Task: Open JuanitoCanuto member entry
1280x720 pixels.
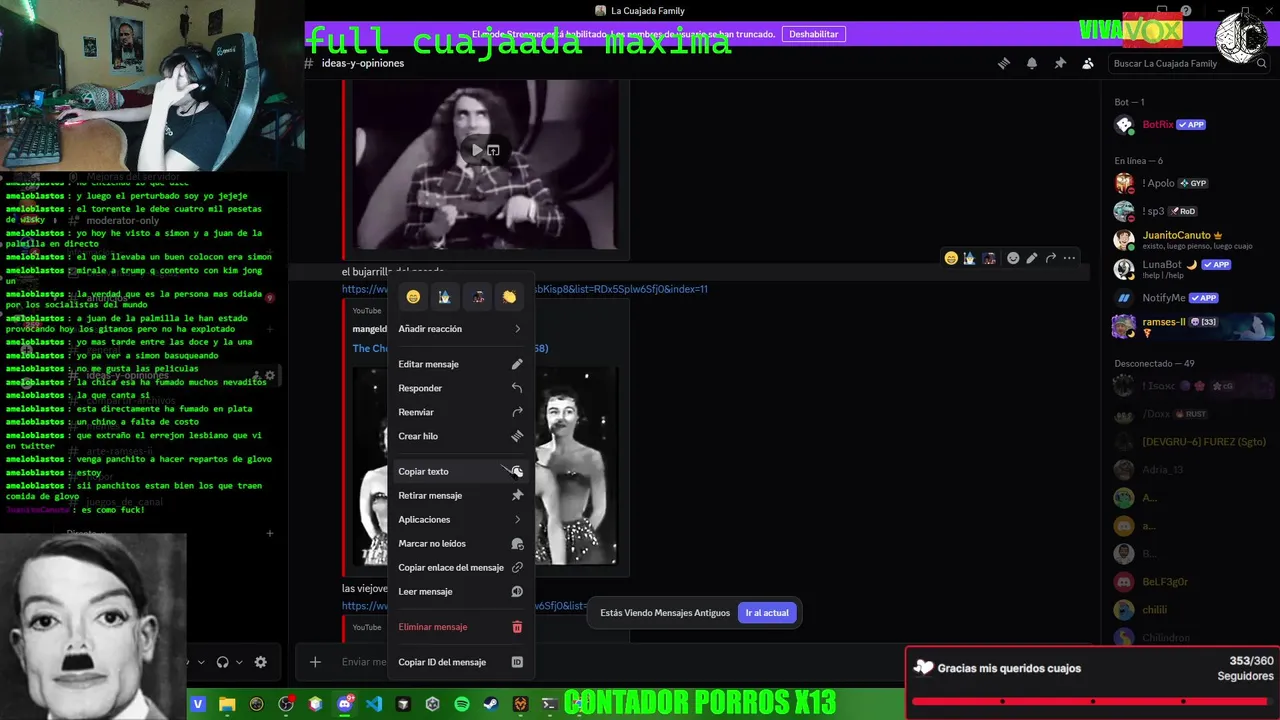Action: (x=1190, y=240)
